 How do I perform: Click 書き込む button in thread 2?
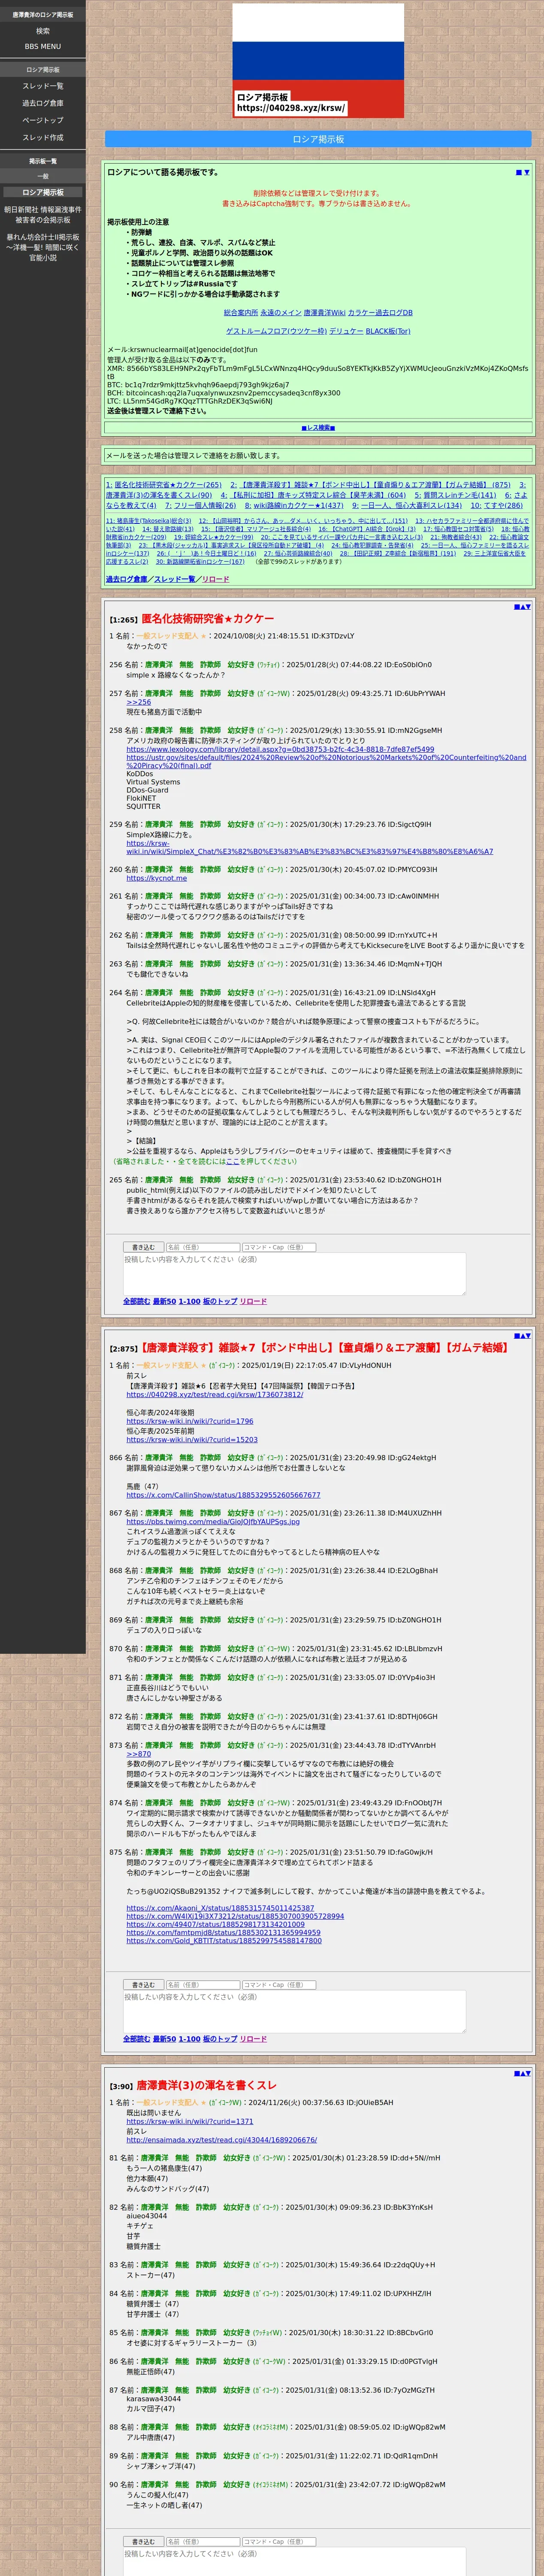click(x=142, y=1985)
